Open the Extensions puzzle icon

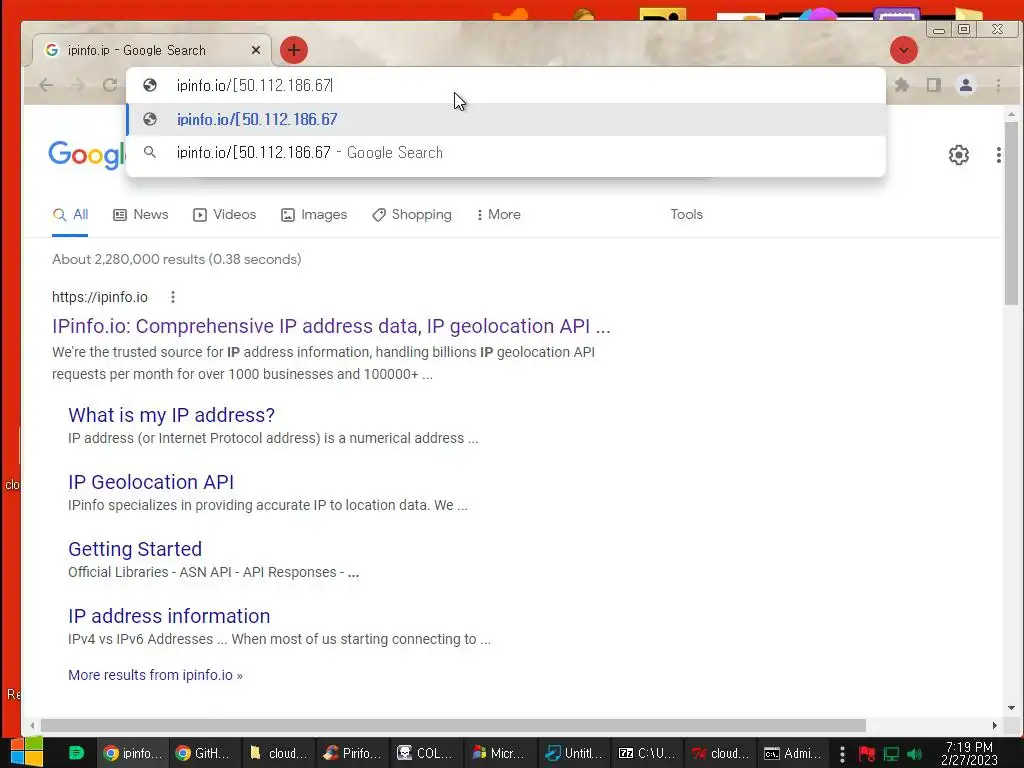902,85
